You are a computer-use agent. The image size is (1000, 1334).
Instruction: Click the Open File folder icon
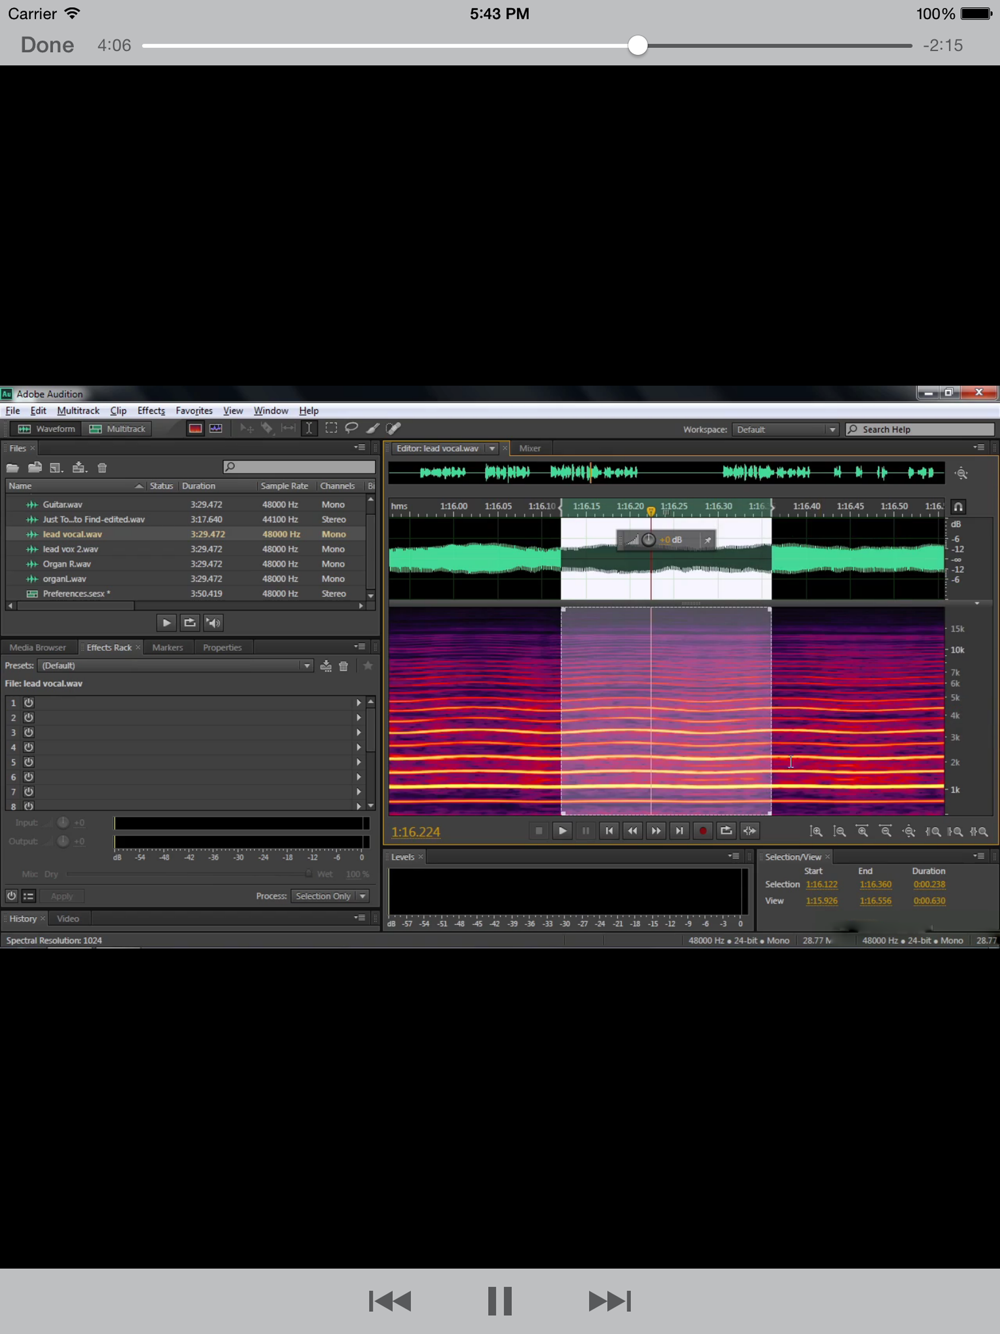[13, 468]
